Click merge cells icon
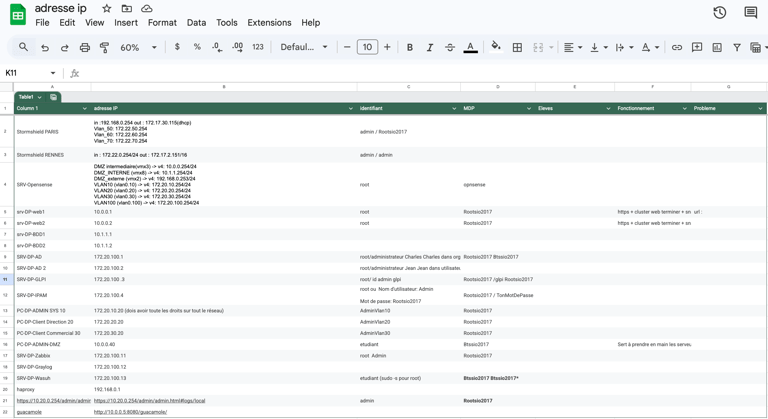Viewport: 768px width, 419px height. (538, 48)
